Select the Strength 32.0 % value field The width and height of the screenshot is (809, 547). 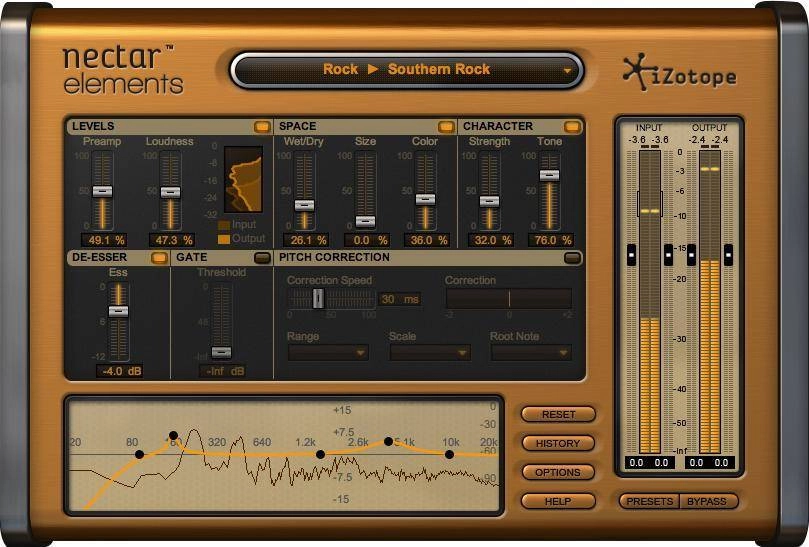[x=491, y=240]
